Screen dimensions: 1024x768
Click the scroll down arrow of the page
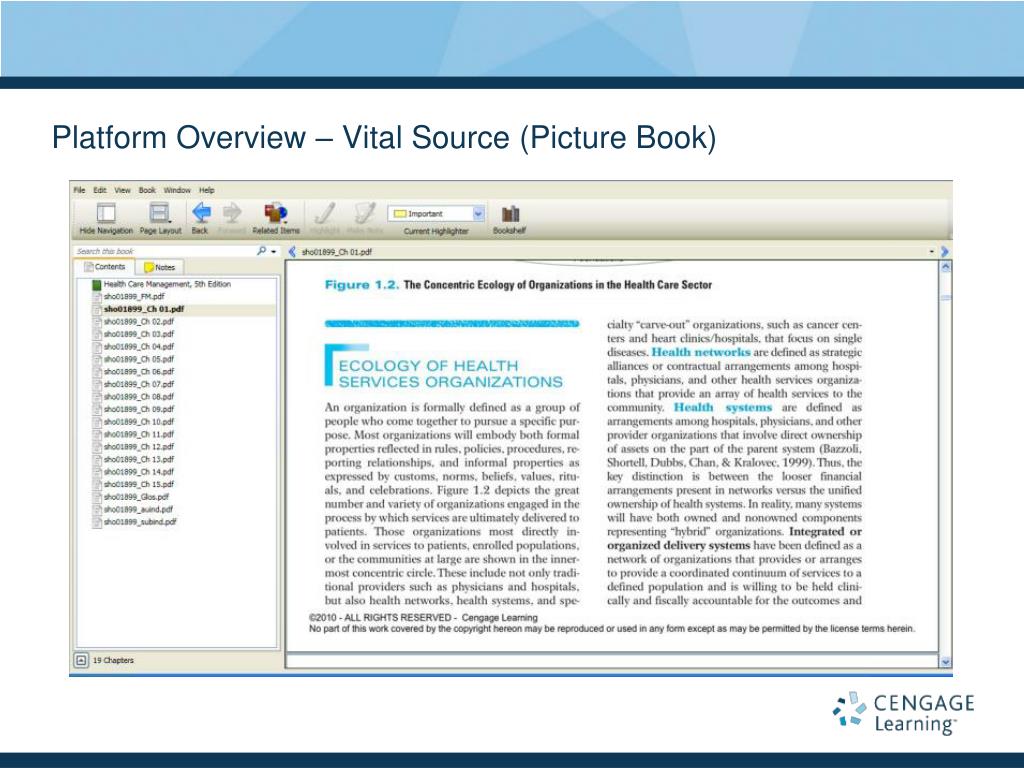point(945,662)
